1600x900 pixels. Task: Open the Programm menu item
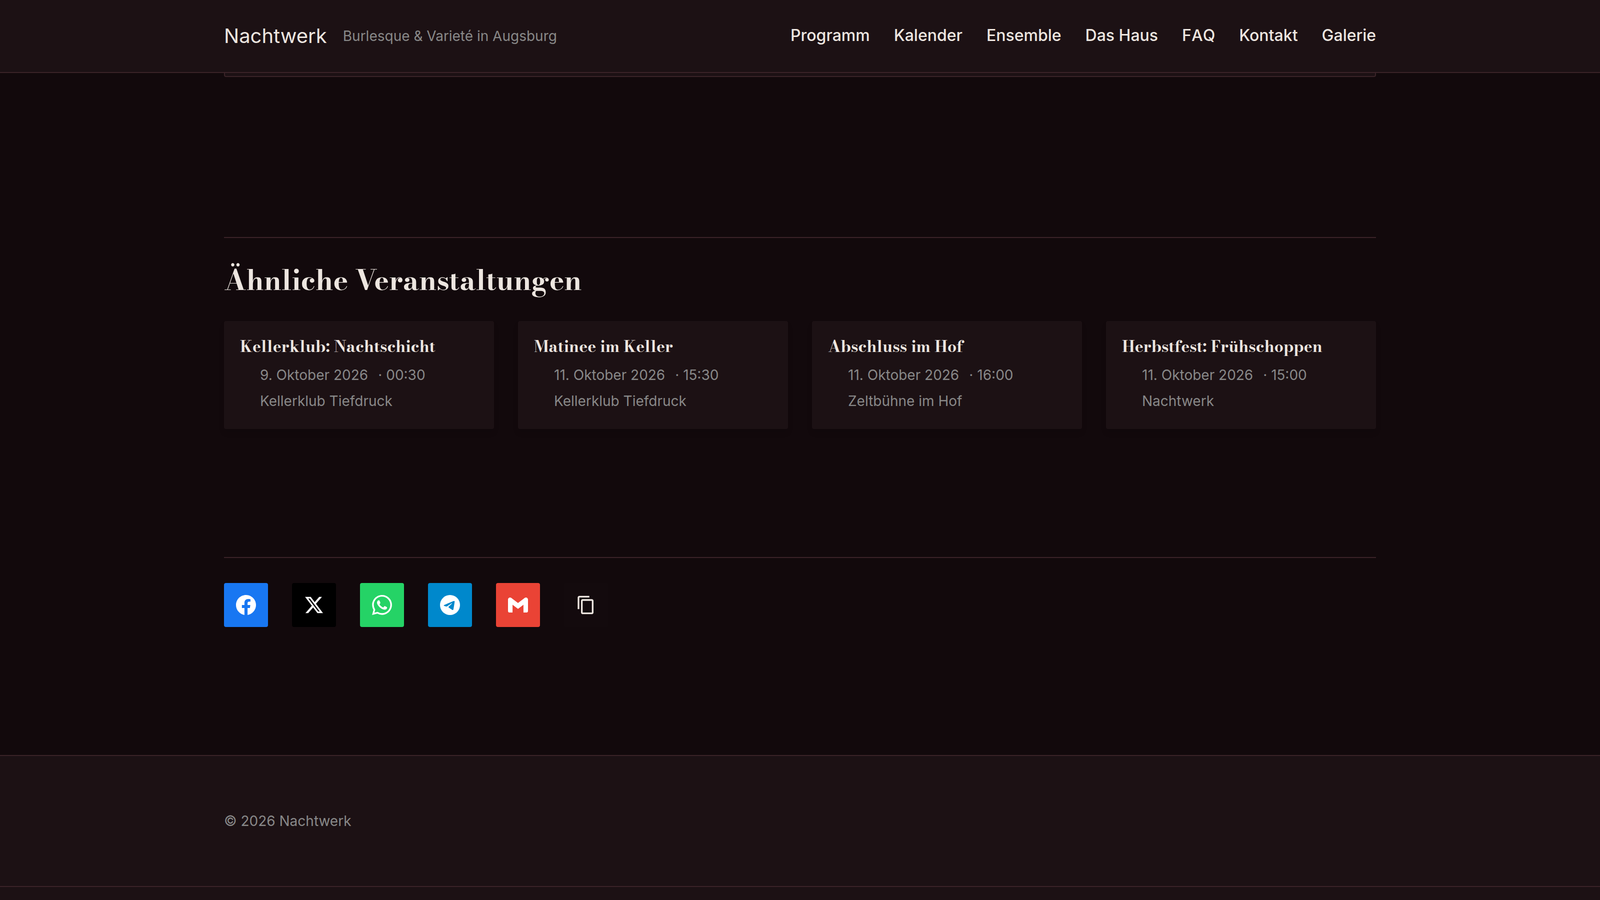[x=830, y=36]
